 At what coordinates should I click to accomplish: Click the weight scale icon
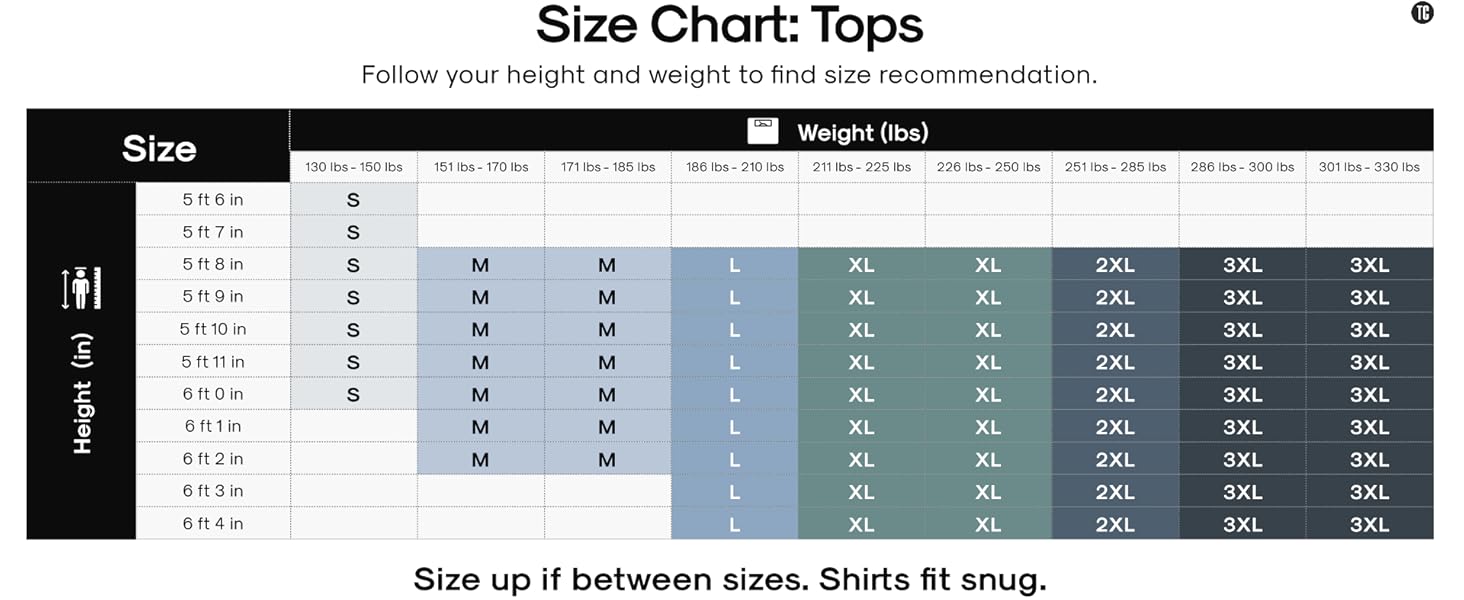(x=762, y=131)
